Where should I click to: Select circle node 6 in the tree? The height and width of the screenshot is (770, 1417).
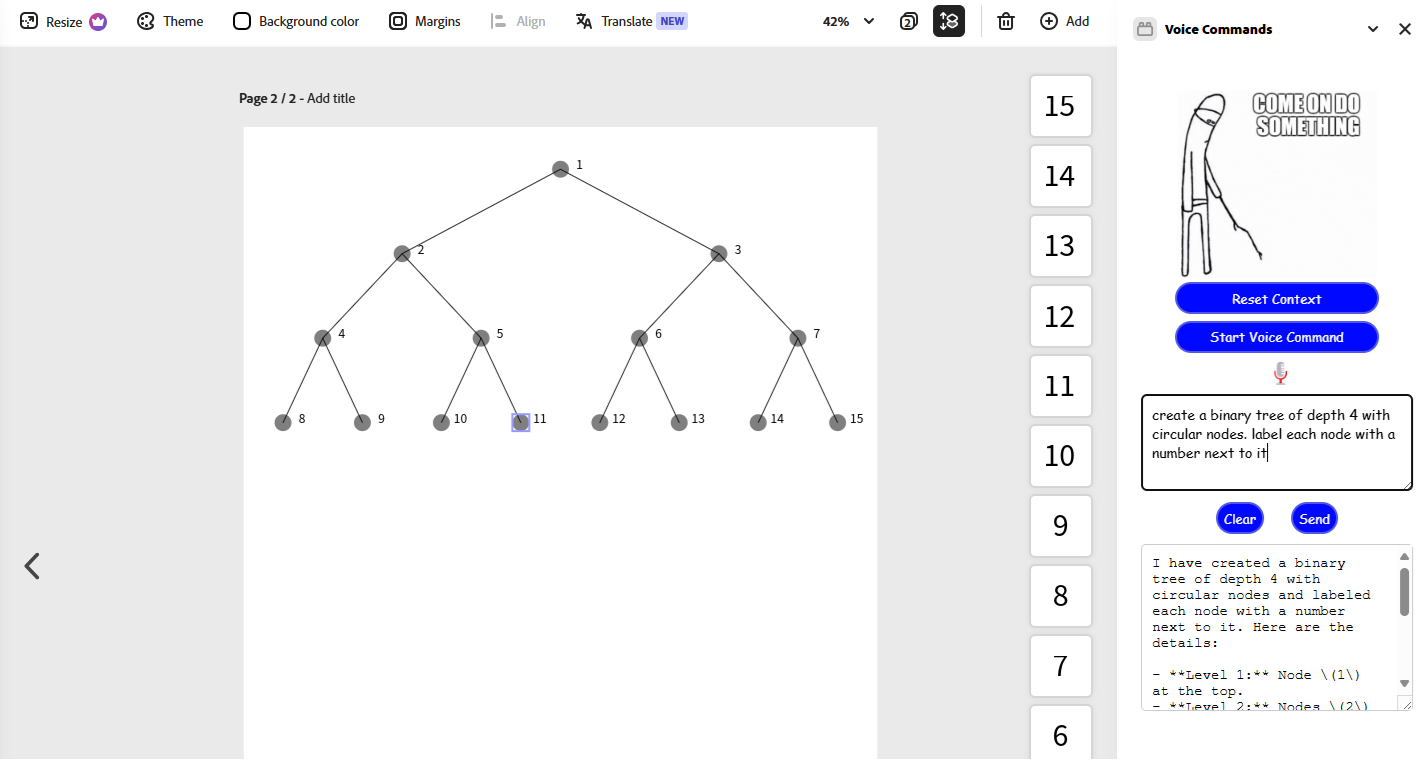tap(639, 338)
